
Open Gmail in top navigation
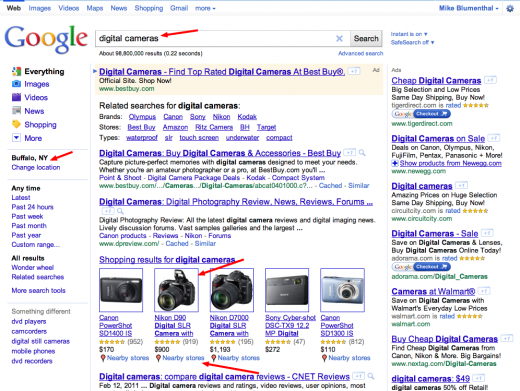point(179,8)
